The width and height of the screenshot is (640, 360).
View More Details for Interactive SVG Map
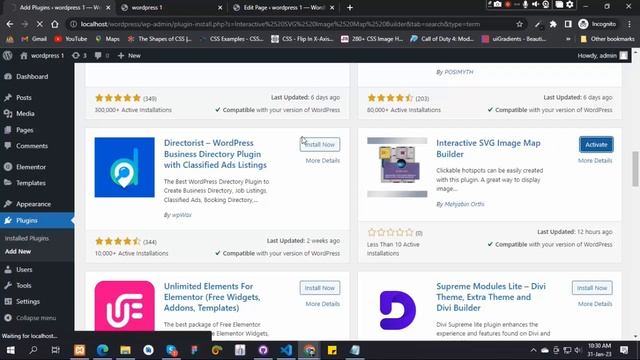(x=595, y=160)
